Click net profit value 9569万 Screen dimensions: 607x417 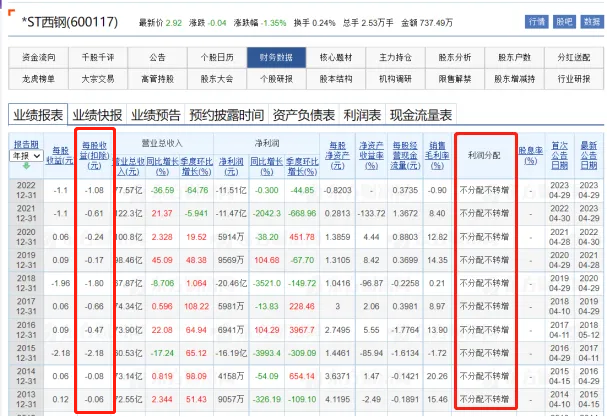(231, 260)
